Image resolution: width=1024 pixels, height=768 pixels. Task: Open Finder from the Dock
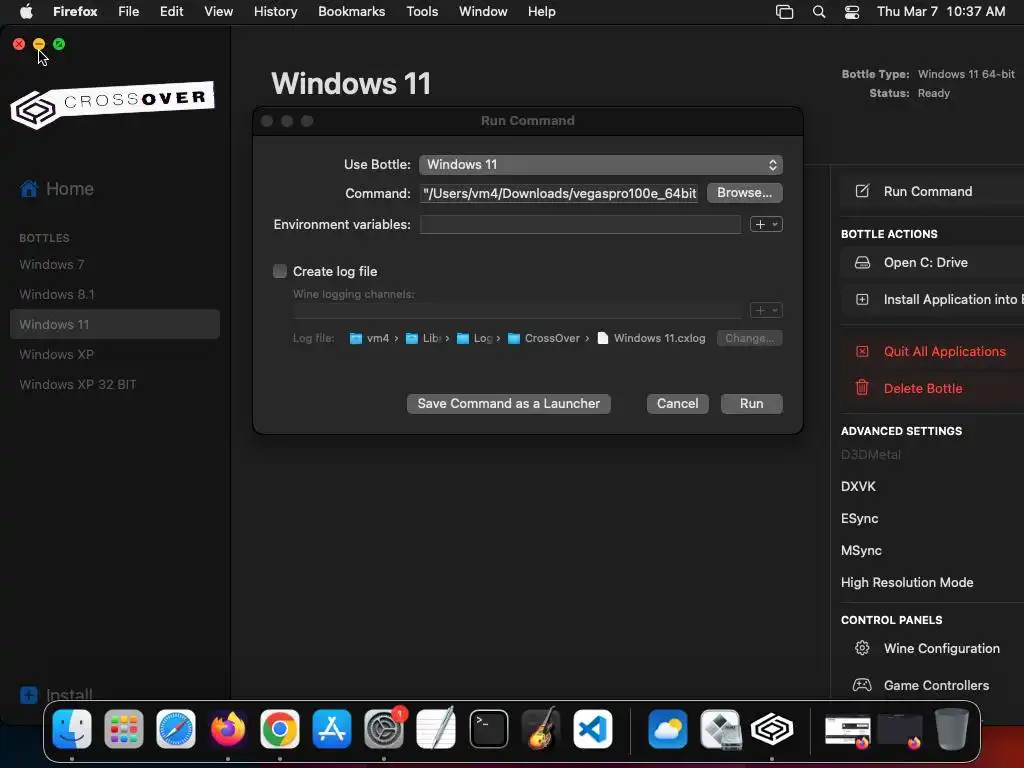72,729
